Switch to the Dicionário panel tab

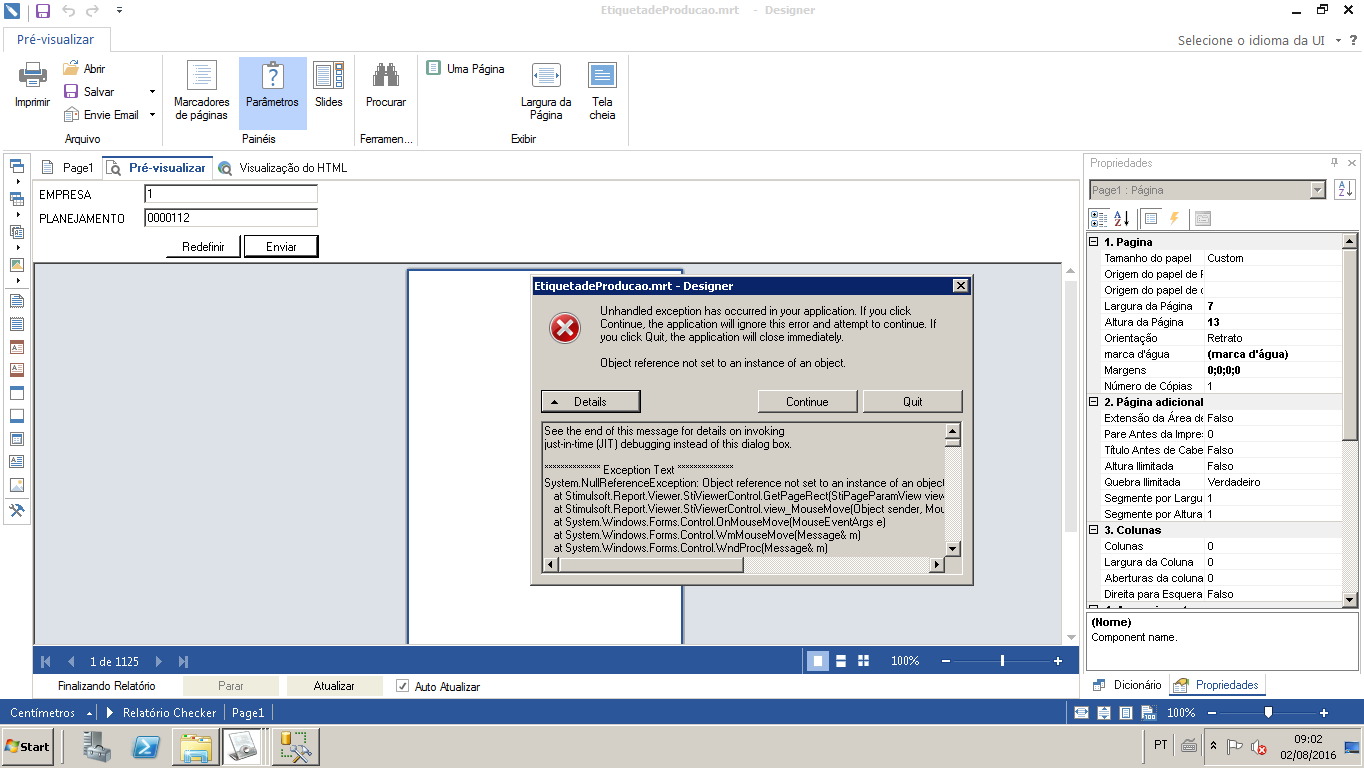[x=1127, y=685]
